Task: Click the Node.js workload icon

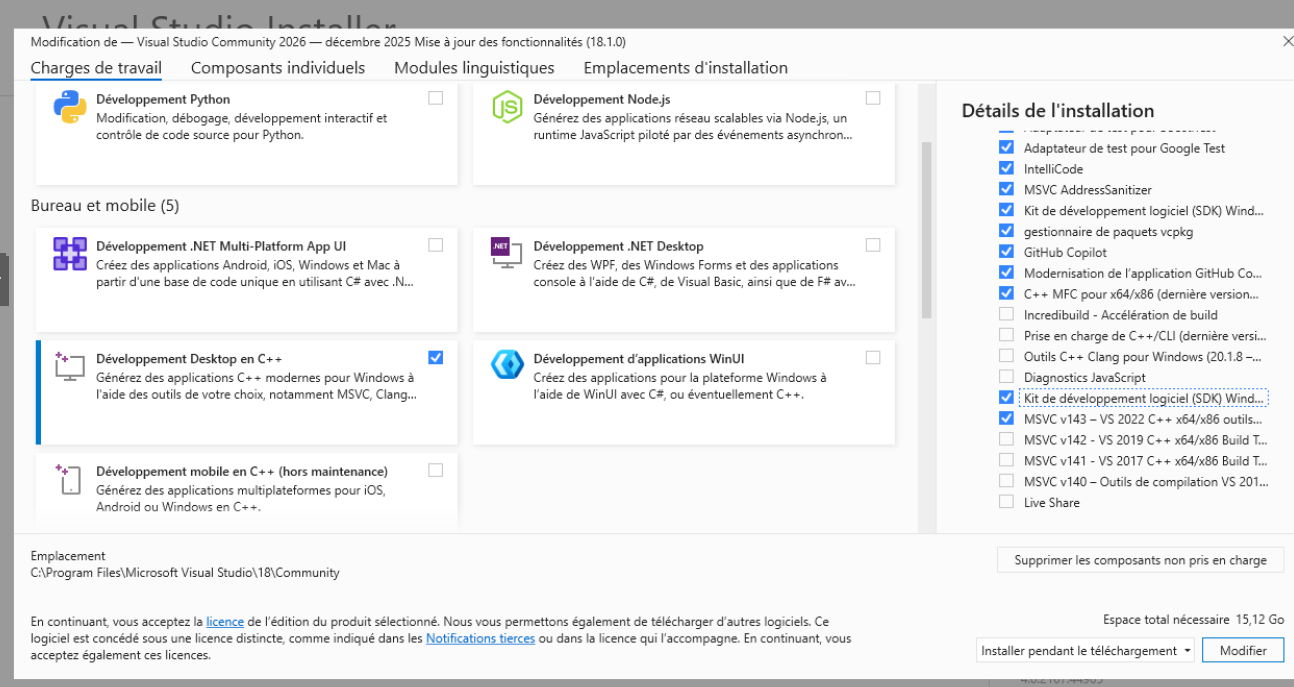Action: [508, 107]
